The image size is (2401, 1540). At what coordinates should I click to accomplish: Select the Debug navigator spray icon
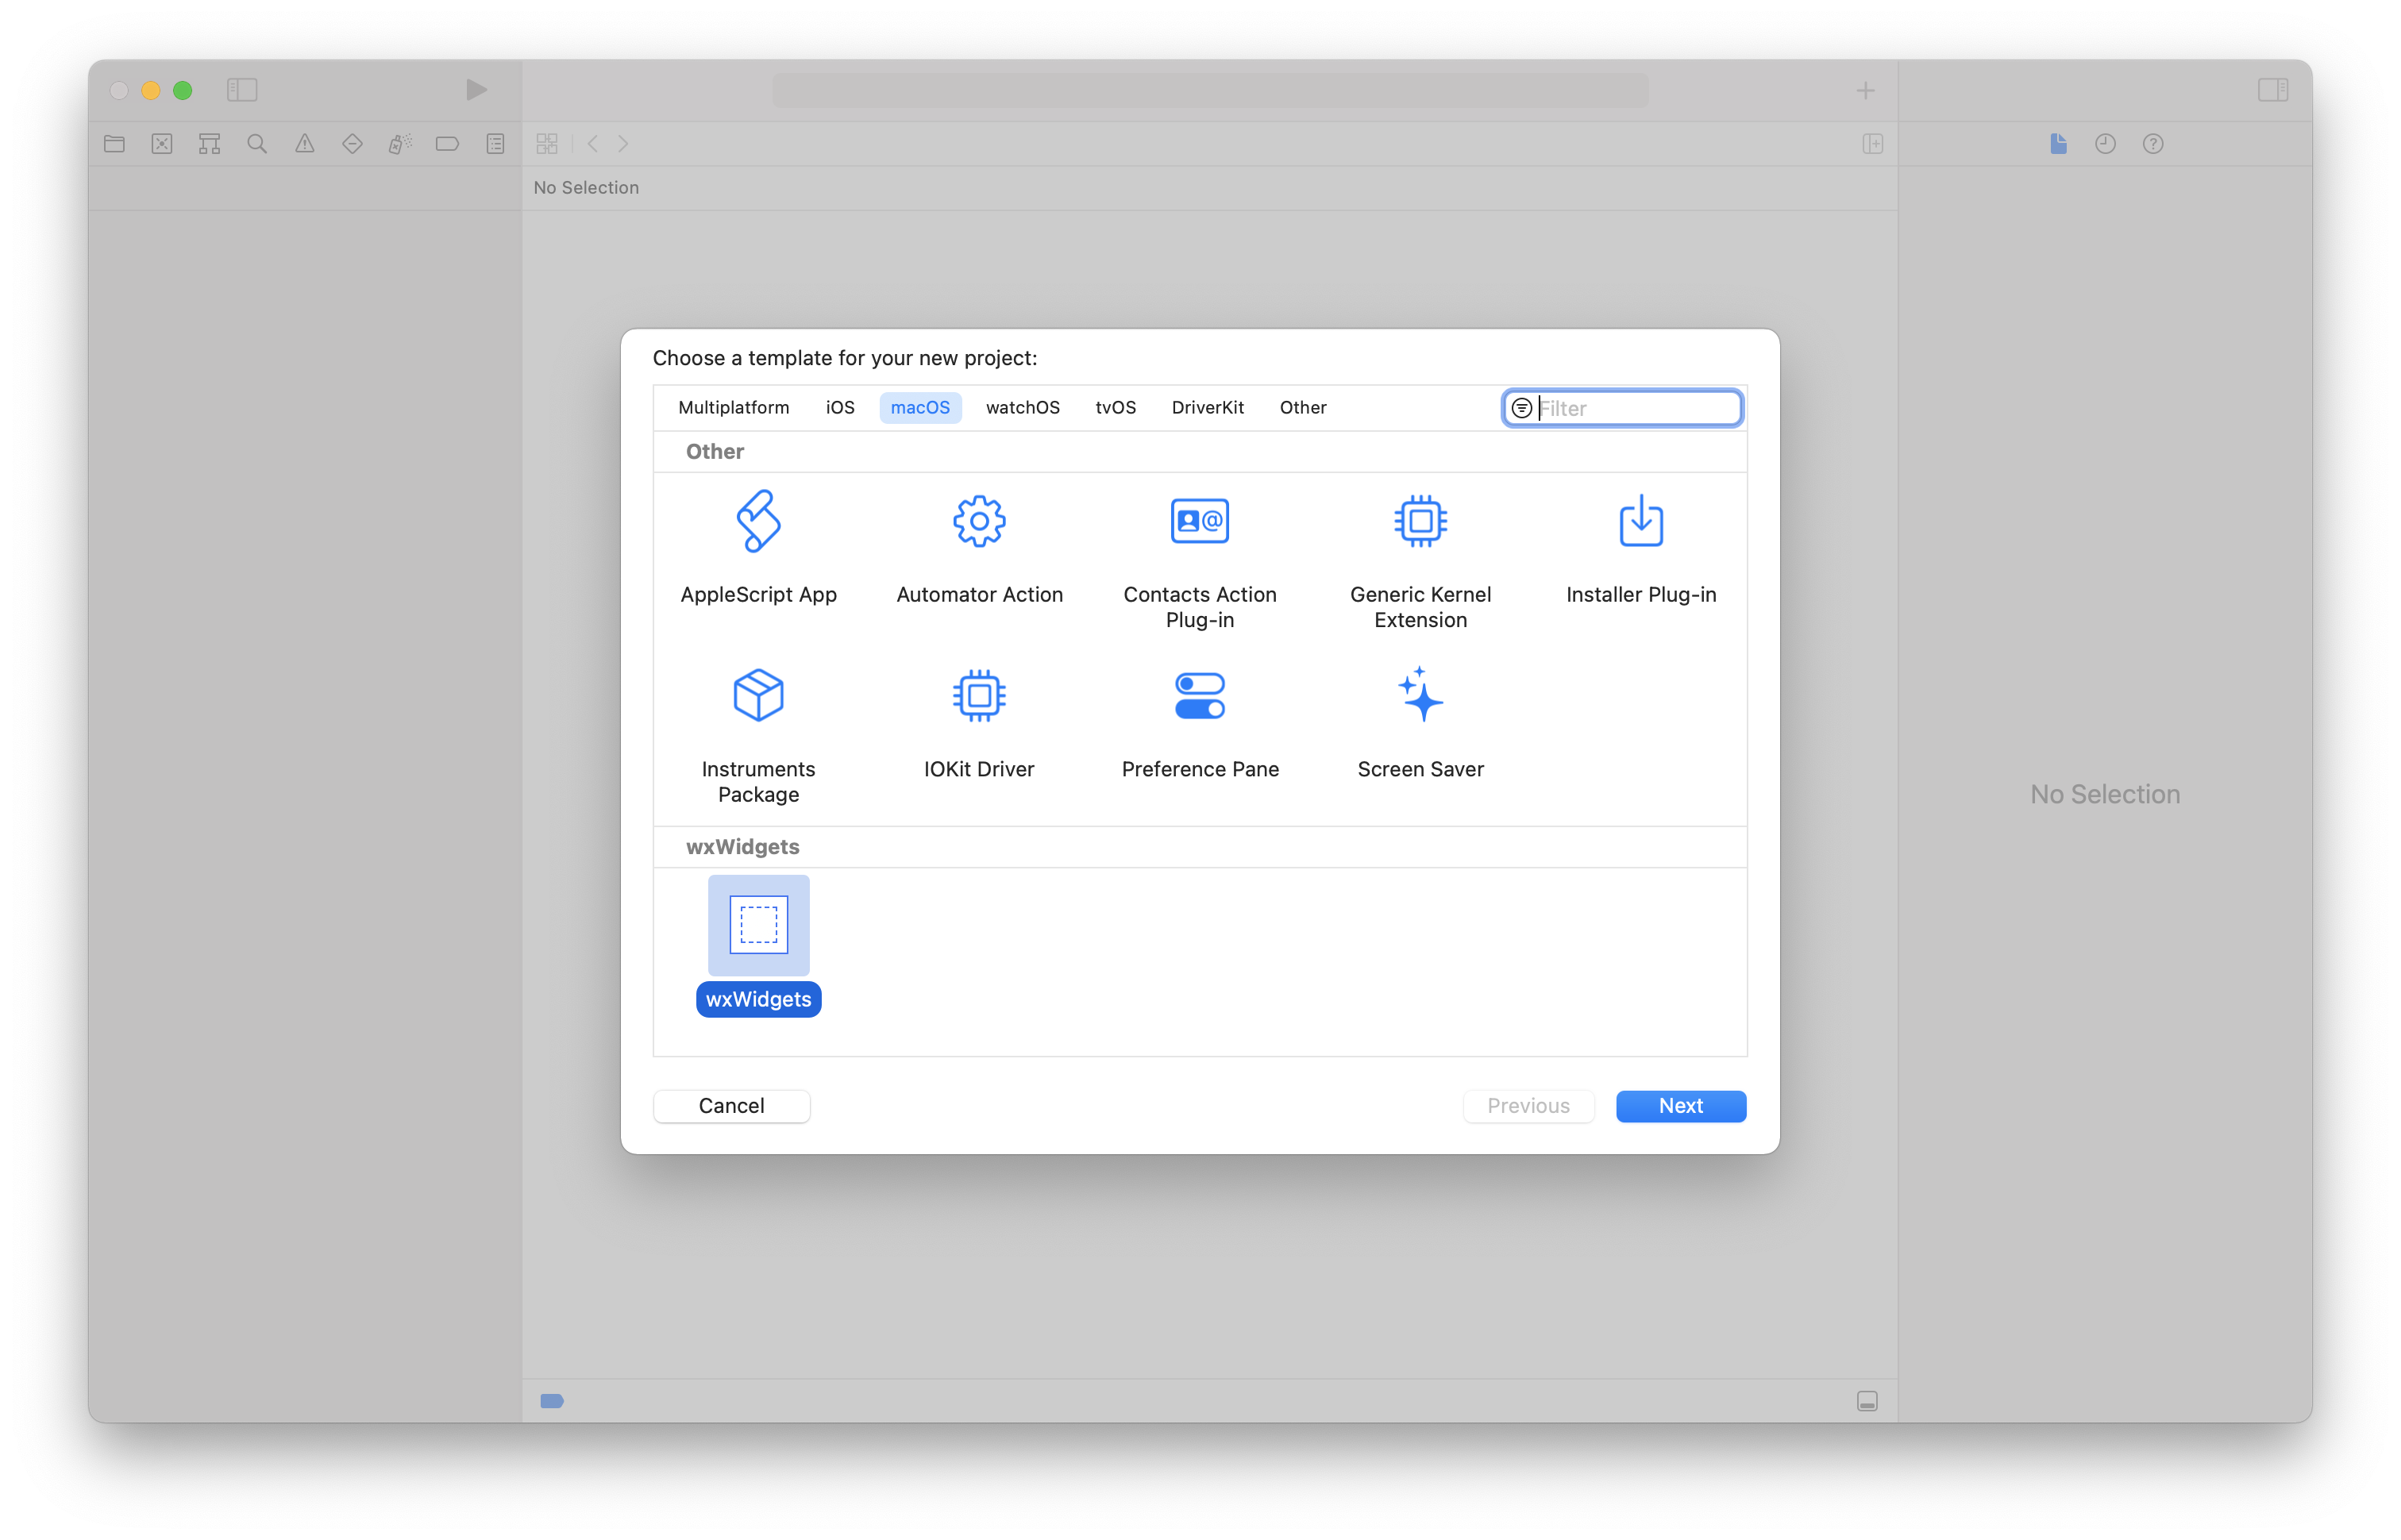399,143
